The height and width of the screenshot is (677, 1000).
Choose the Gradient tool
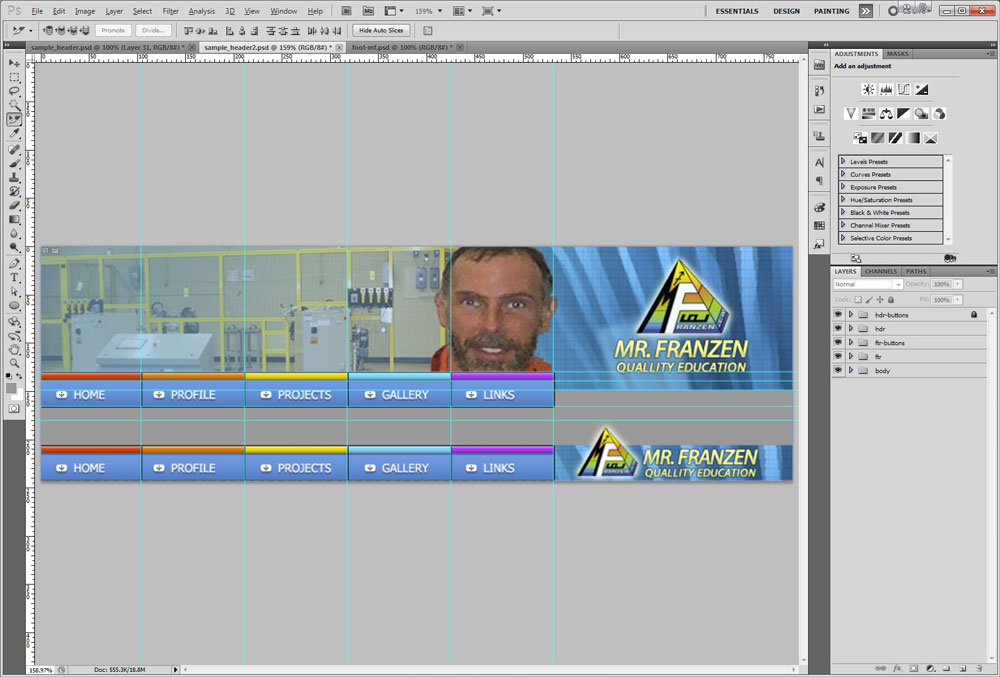coord(14,219)
